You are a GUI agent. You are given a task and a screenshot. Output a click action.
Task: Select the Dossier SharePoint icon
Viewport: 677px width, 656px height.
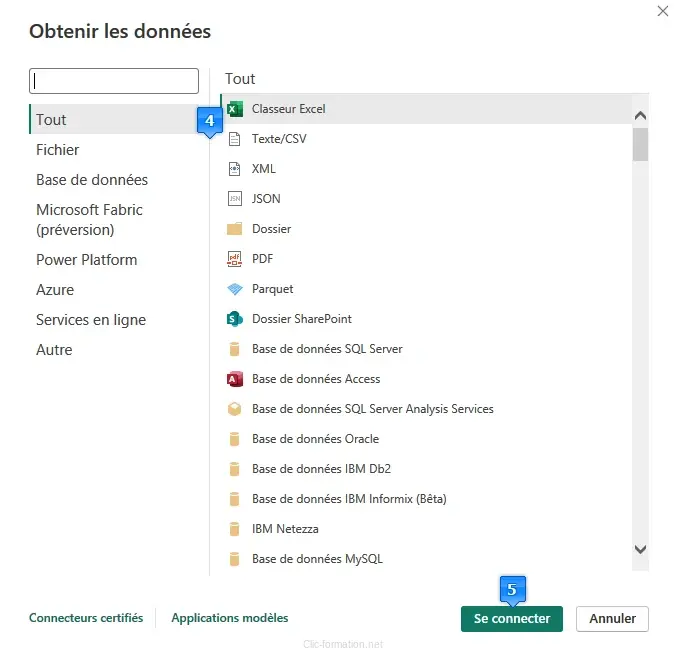point(235,319)
